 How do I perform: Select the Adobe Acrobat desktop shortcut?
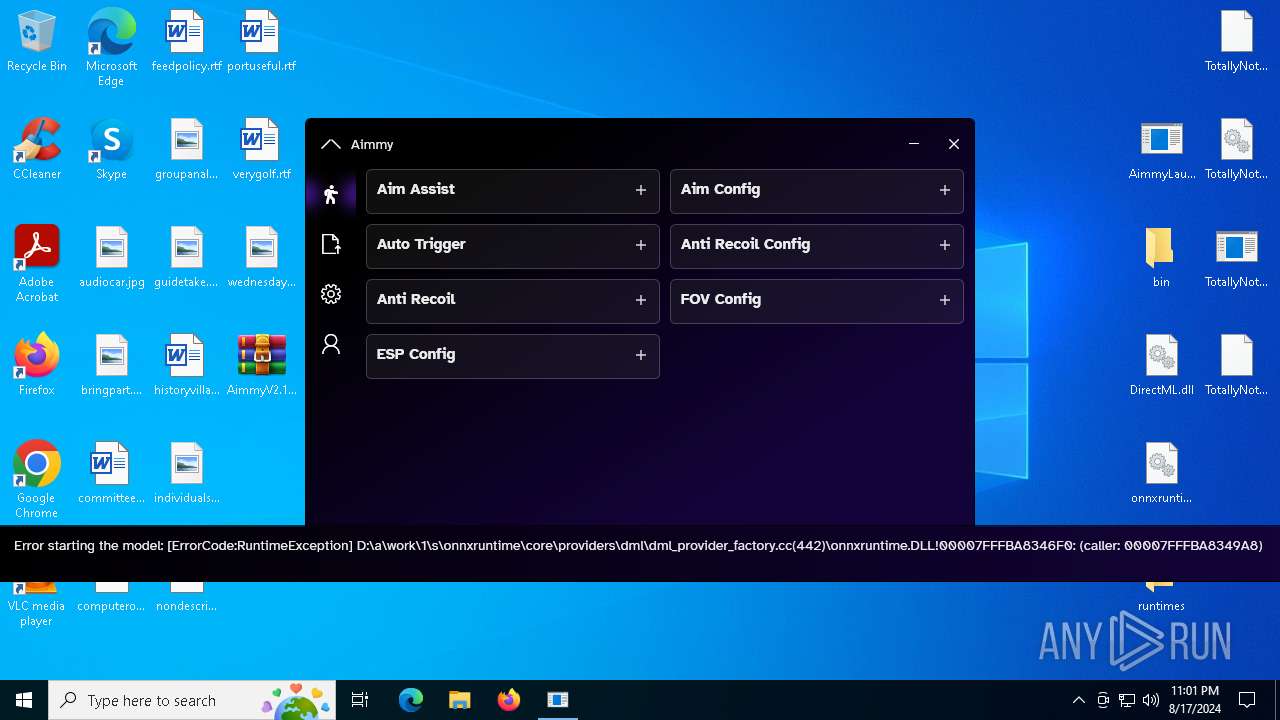click(x=37, y=264)
